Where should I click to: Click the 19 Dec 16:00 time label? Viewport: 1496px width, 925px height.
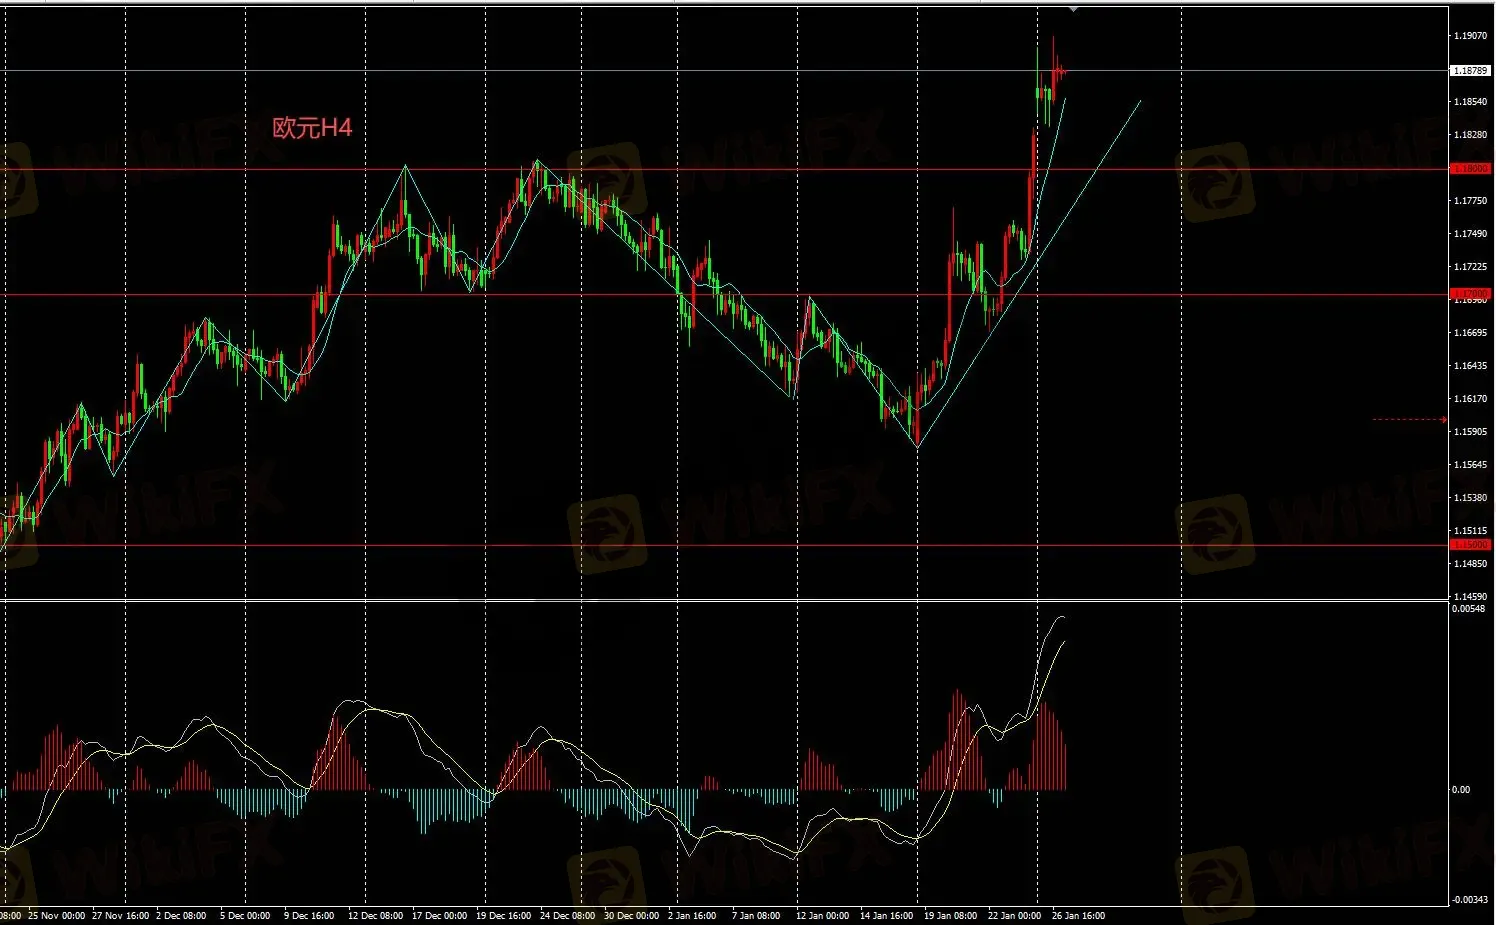pos(504,916)
